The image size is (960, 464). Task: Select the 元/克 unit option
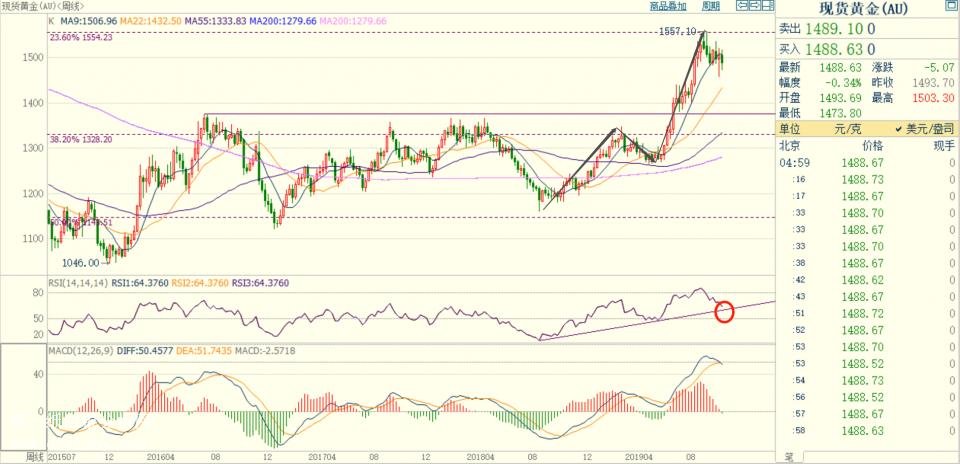tap(846, 130)
